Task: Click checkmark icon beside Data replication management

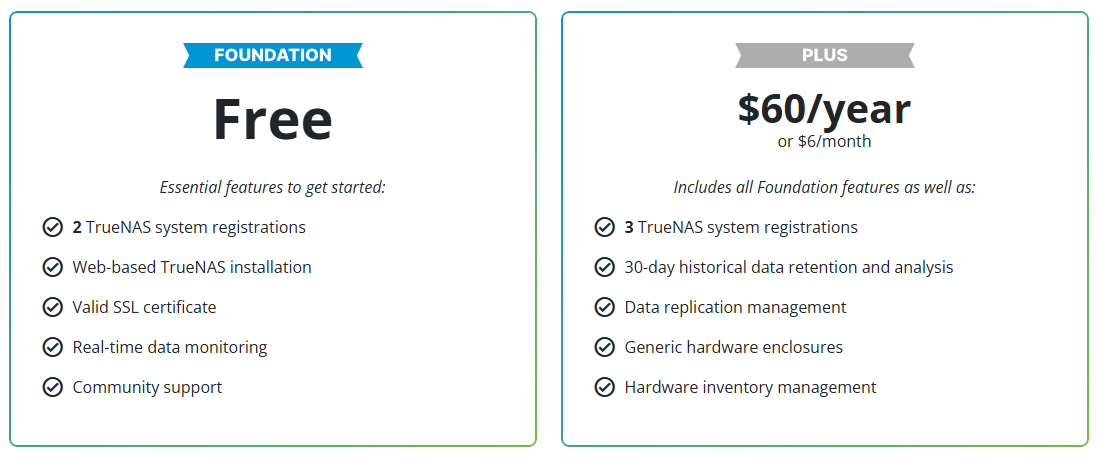Action: (605, 307)
